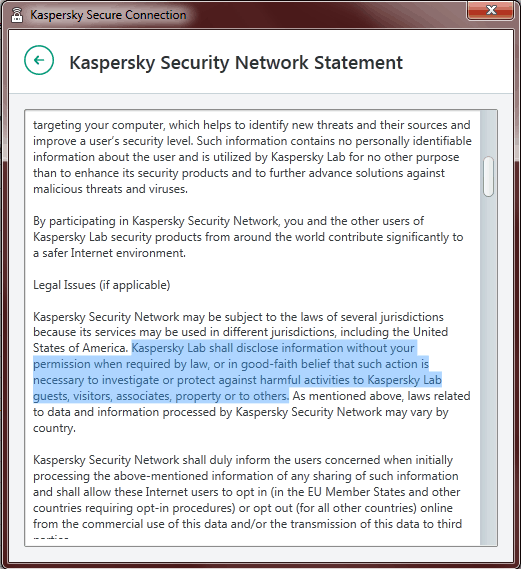Click 'As mentioned above, laws related' text
Screen dimensions: 521x569
click(x=381, y=396)
